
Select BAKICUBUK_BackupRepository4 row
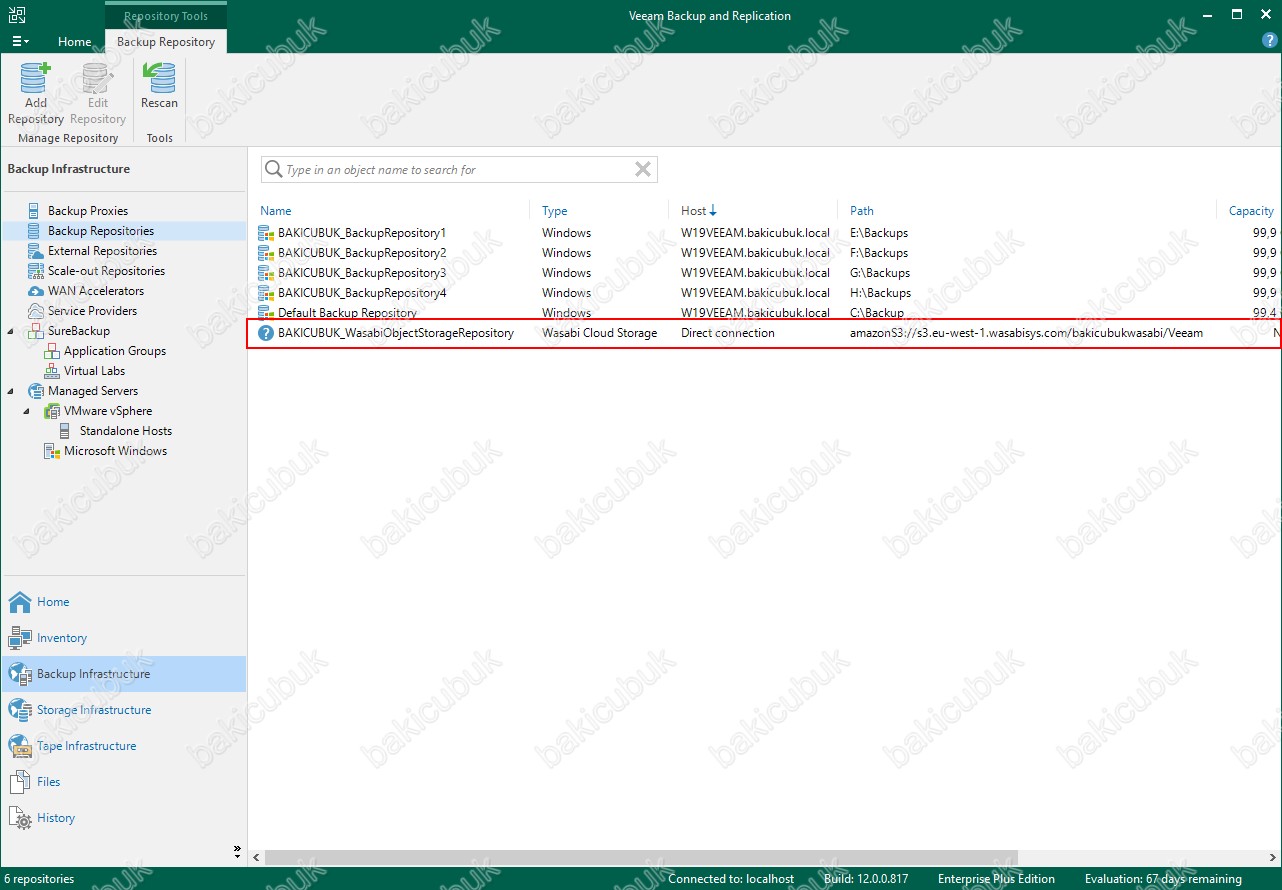pos(765,293)
